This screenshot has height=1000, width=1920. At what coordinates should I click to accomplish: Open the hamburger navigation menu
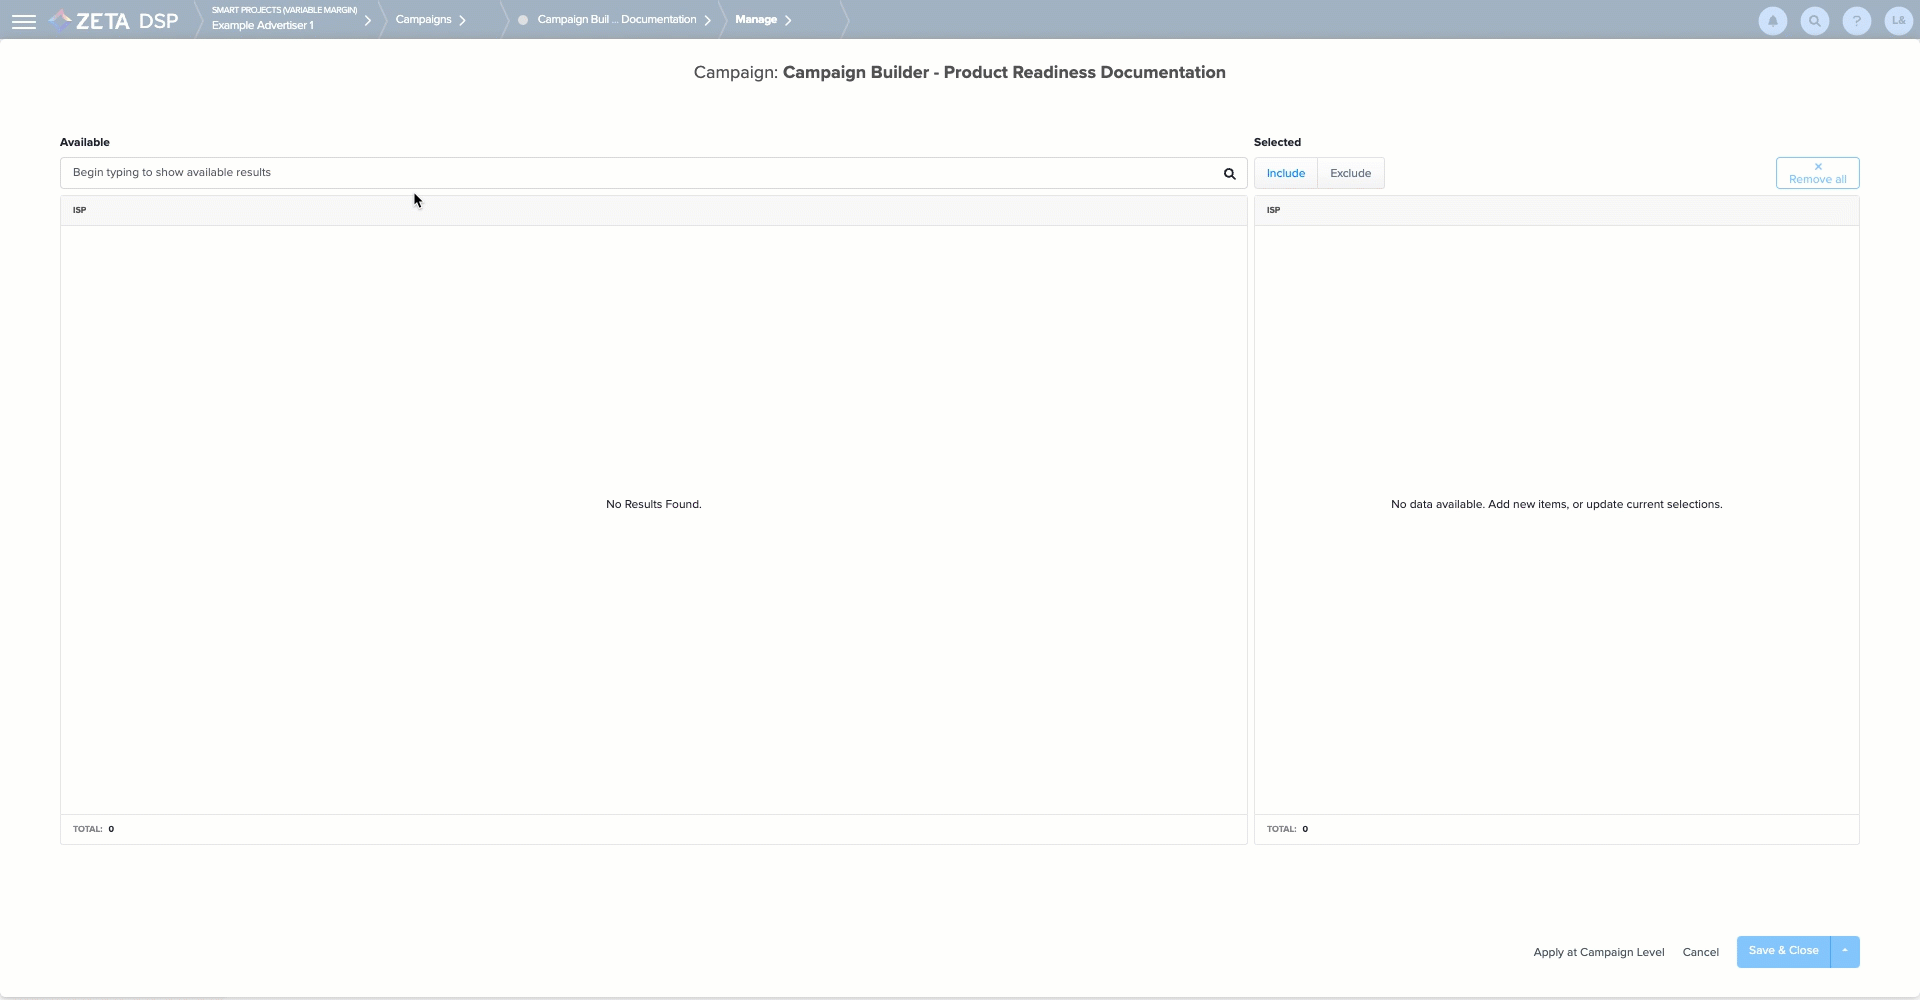click(24, 21)
